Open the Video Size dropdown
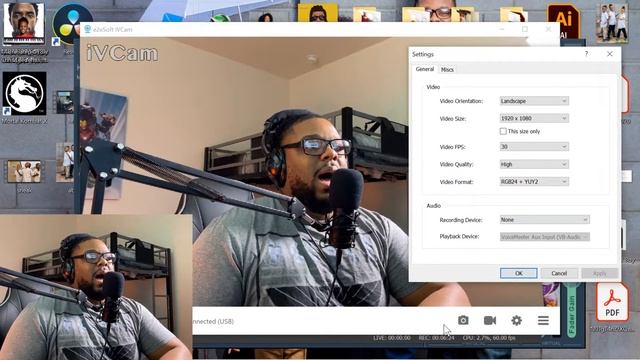This screenshot has width=640, height=360. pos(534,118)
